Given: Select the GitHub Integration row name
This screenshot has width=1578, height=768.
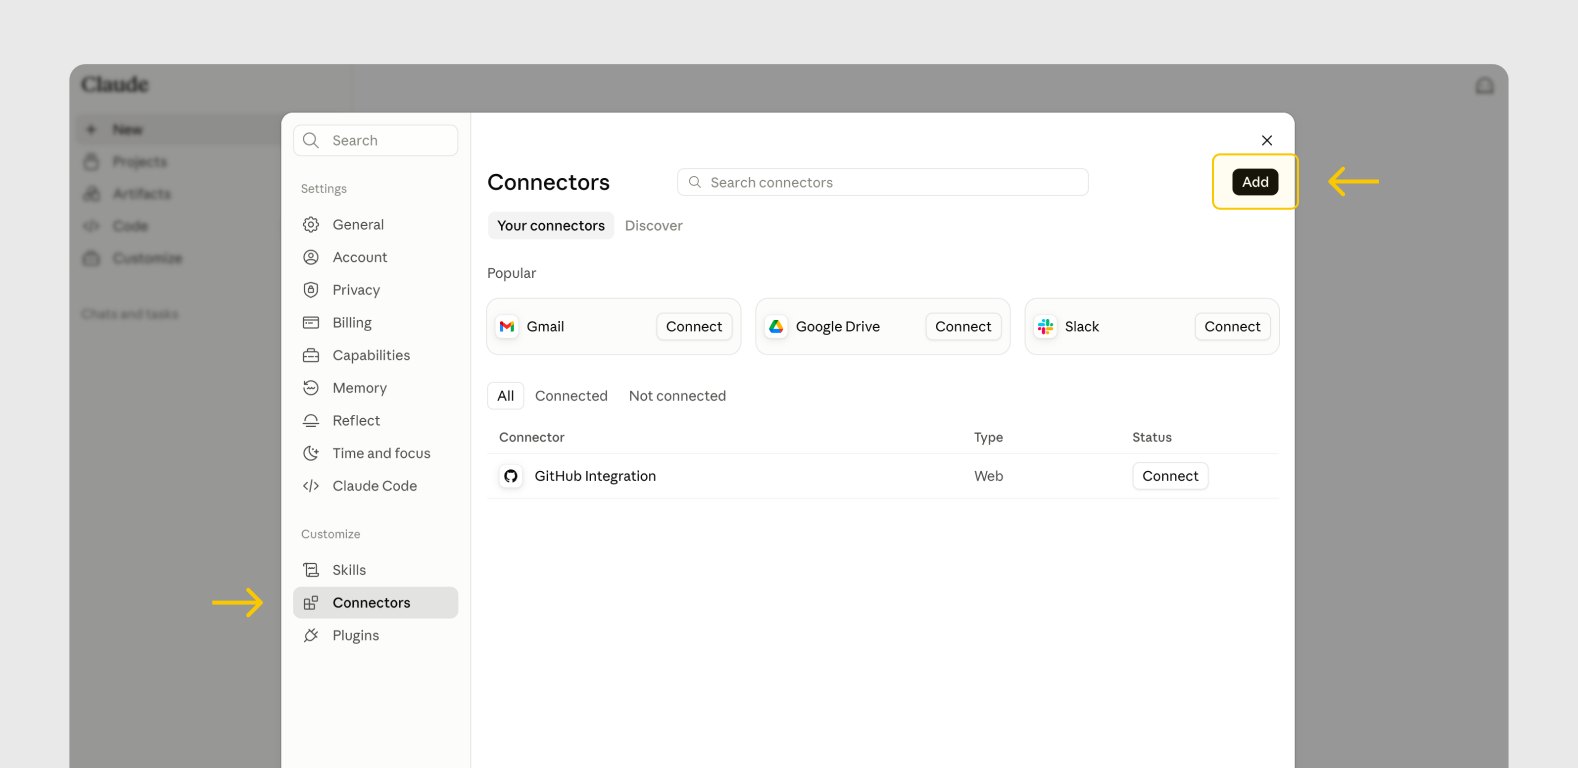Looking at the screenshot, I should [x=595, y=476].
